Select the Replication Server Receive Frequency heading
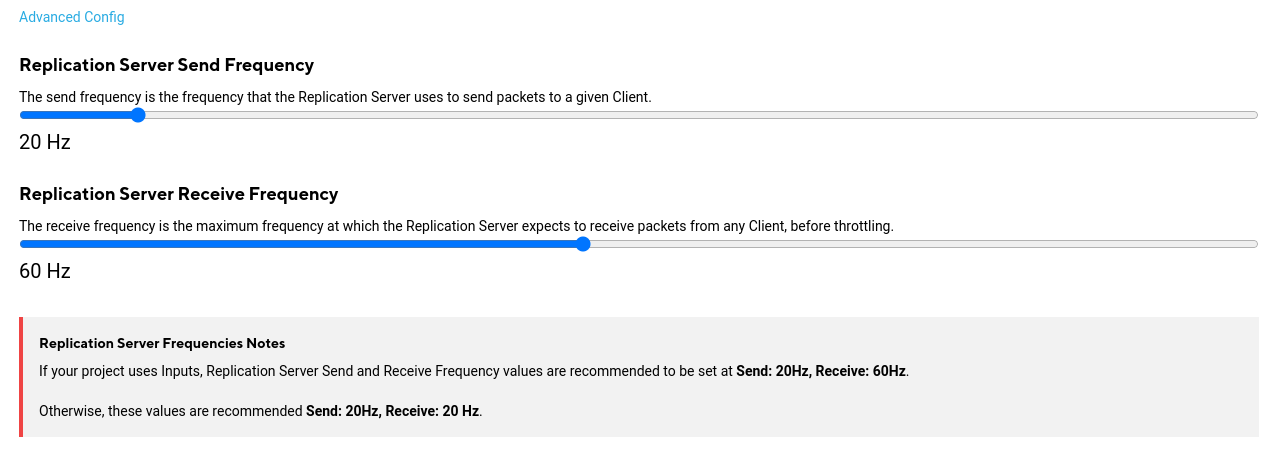 (x=178, y=194)
